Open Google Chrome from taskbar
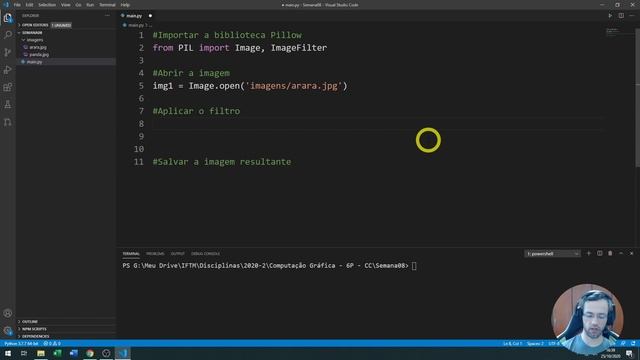 point(90,353)
